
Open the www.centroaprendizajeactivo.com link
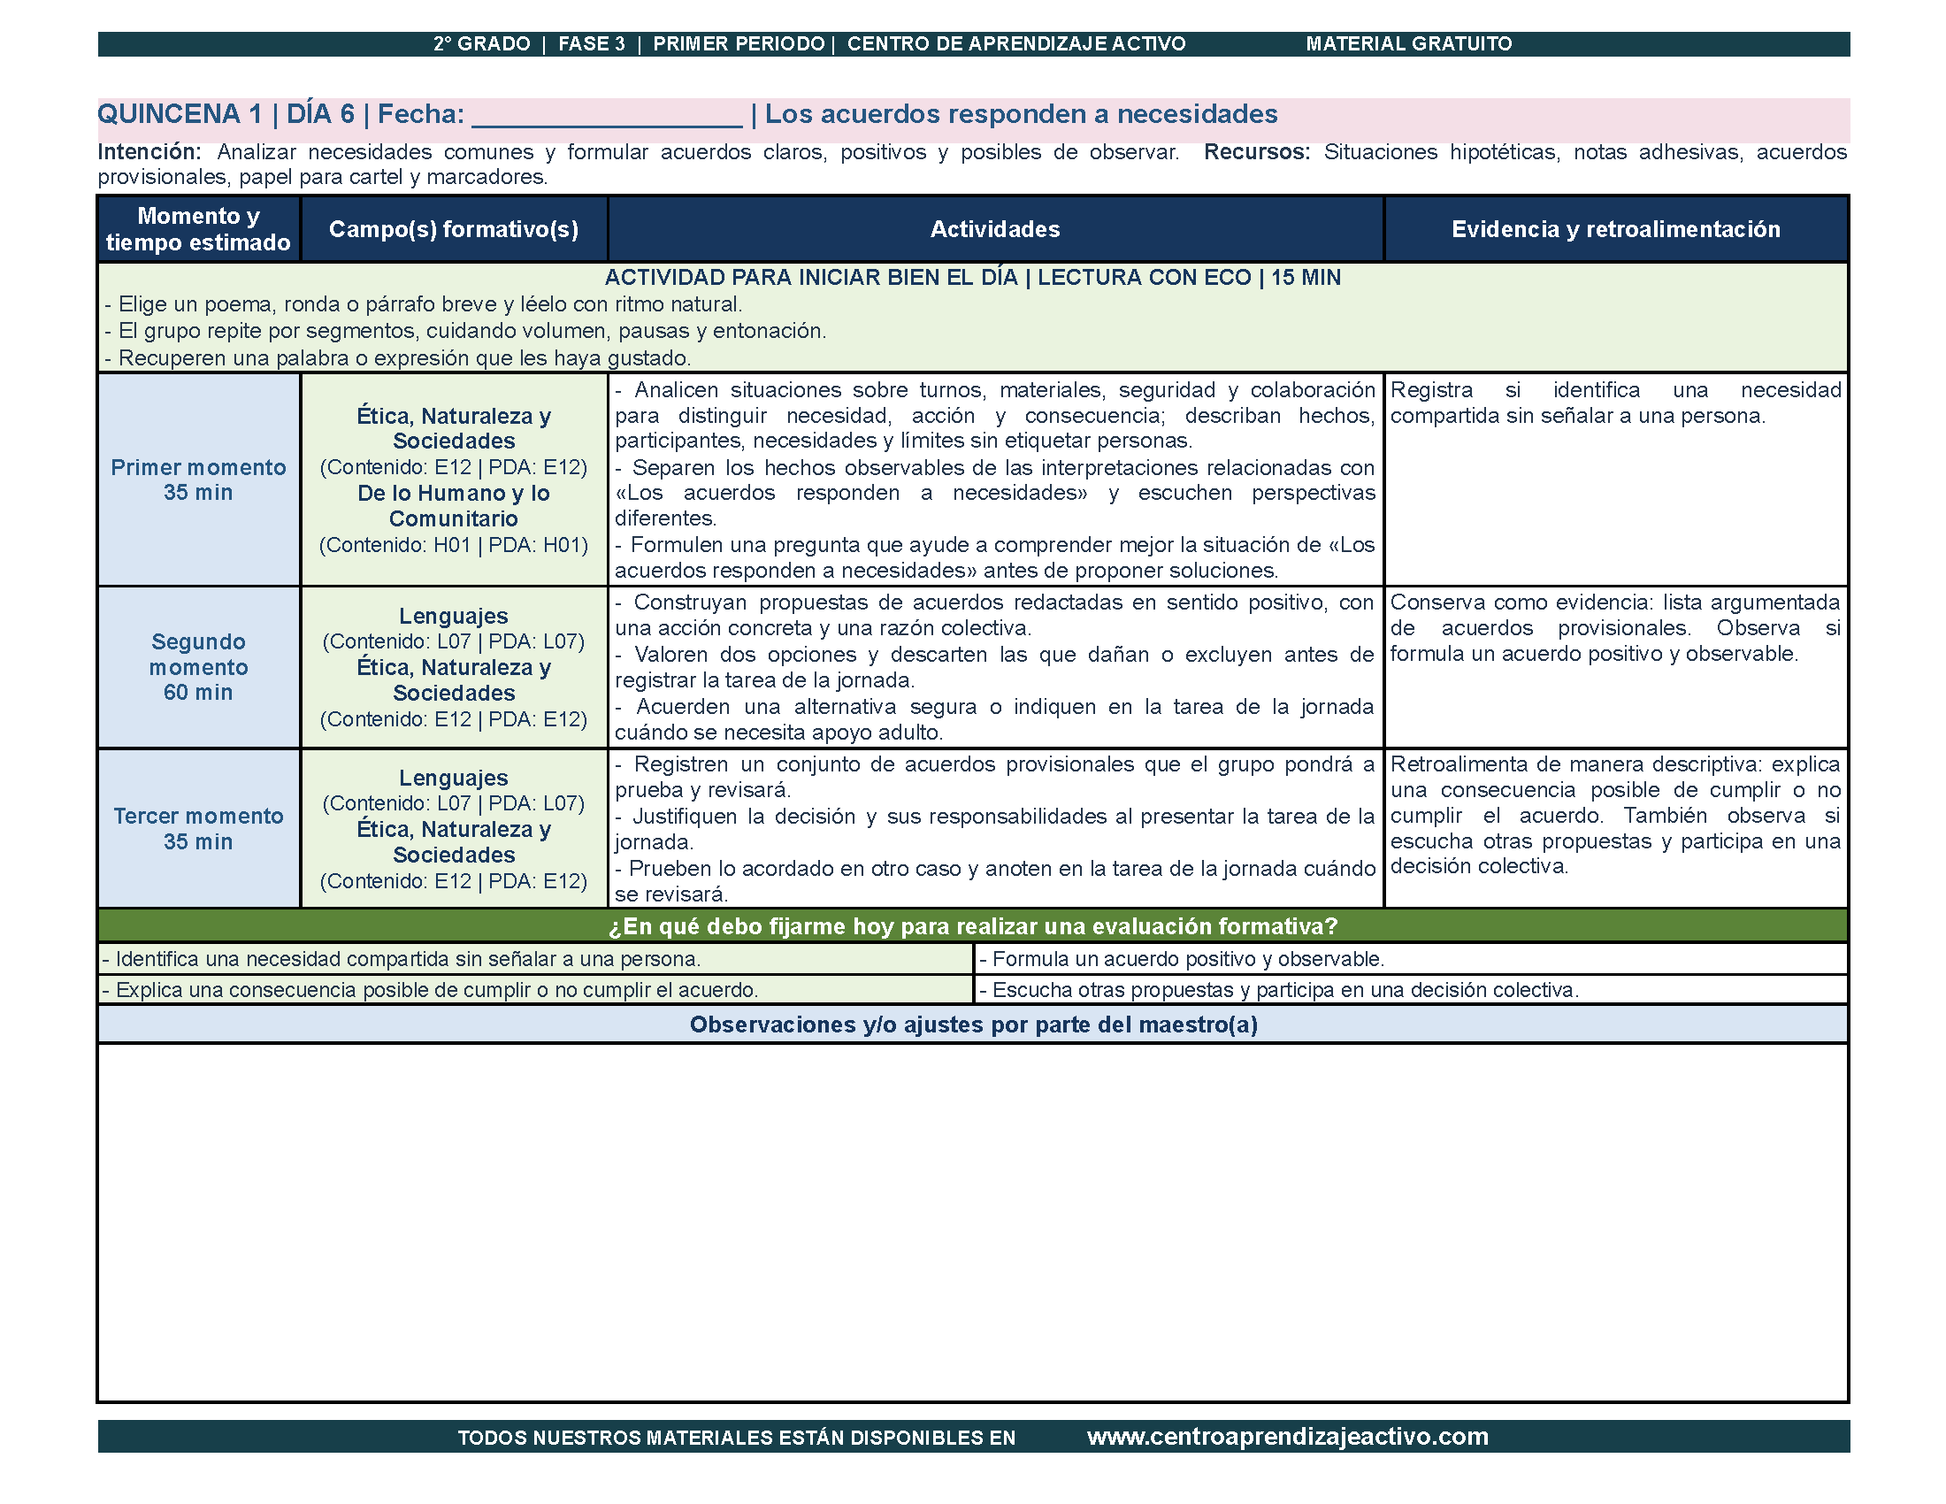1287,1437
